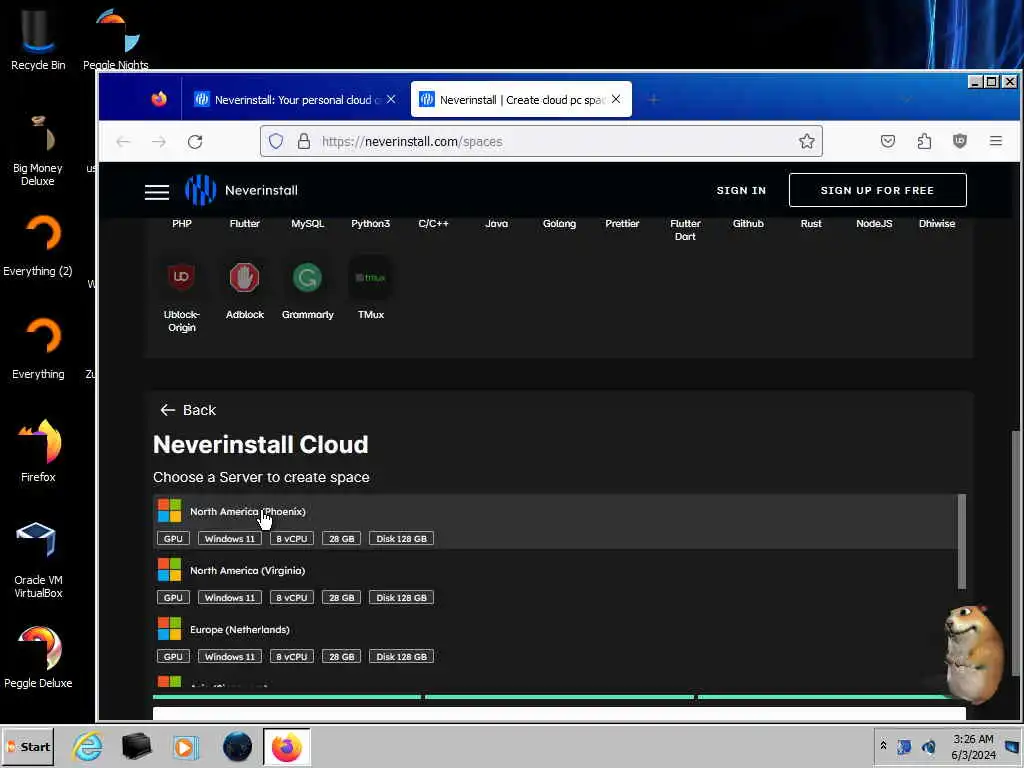This screenshot has width=1024, height=768.
Task: Open the Windows Start menu
Action: click(x=28, y=746)
